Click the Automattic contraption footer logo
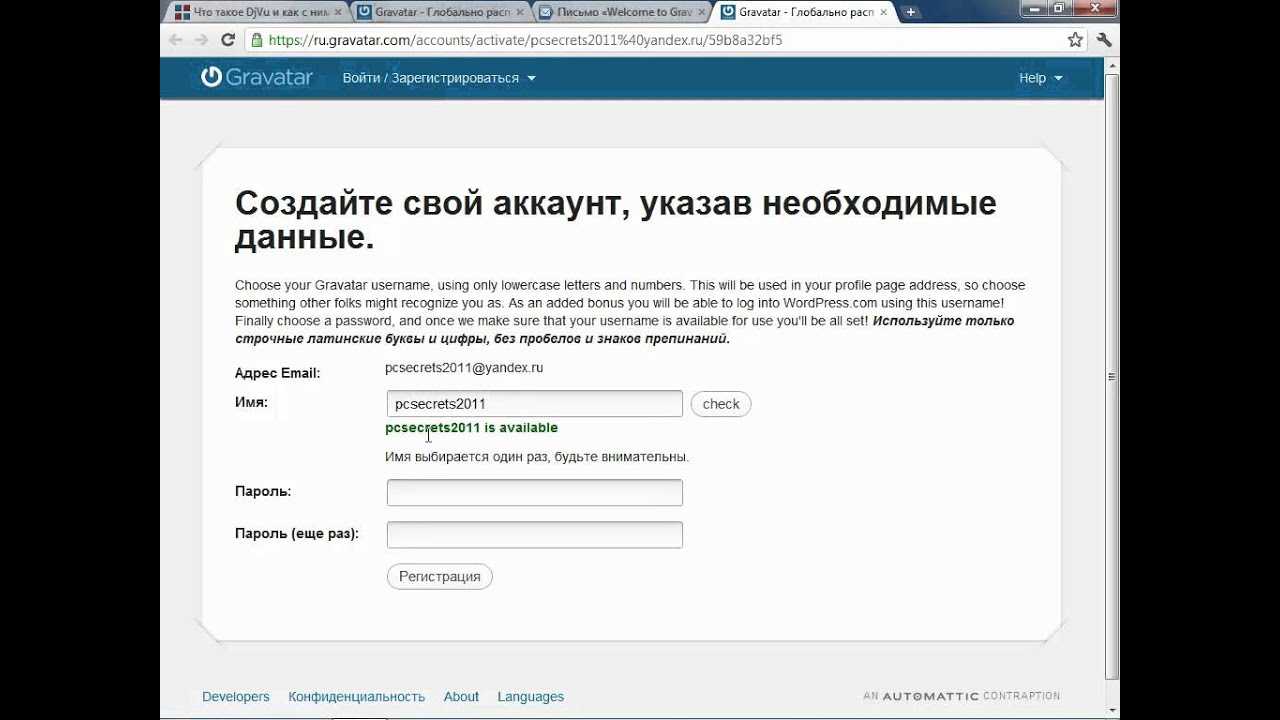This screenshot has width=1280, height=720. tap(961, 696)
